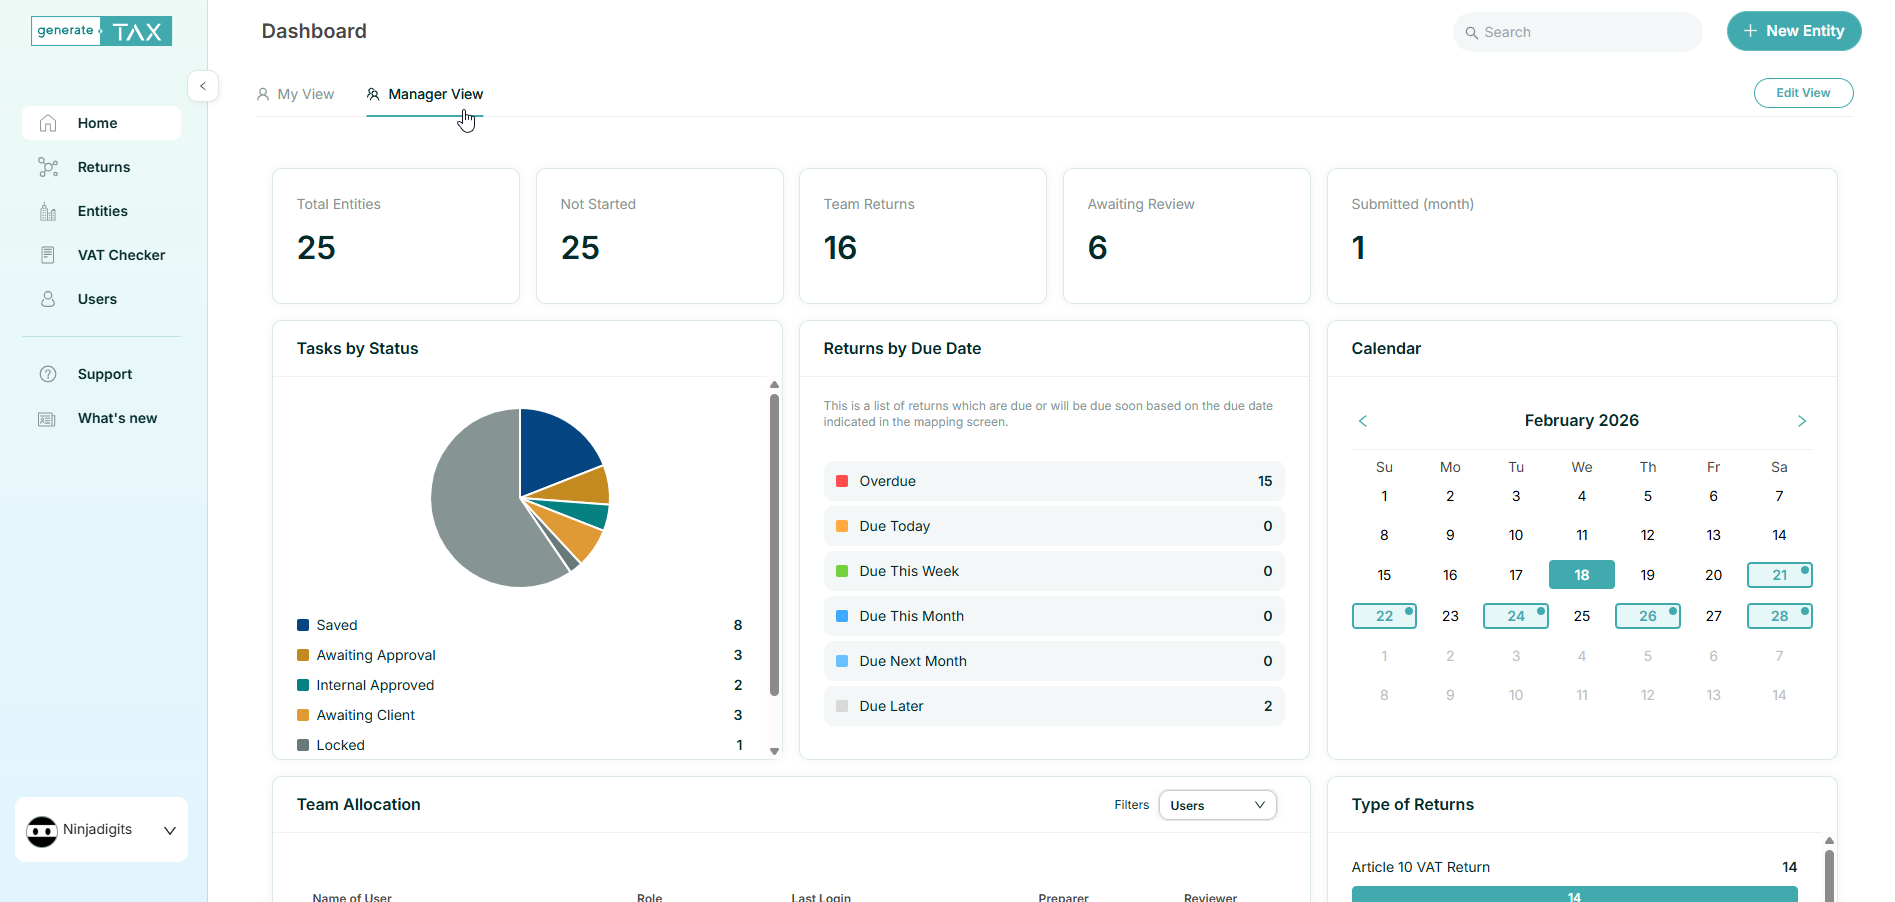Viewport: 1895px width, 902px height.
Task: Click the Entities building icon
Action: pos(47,211)
